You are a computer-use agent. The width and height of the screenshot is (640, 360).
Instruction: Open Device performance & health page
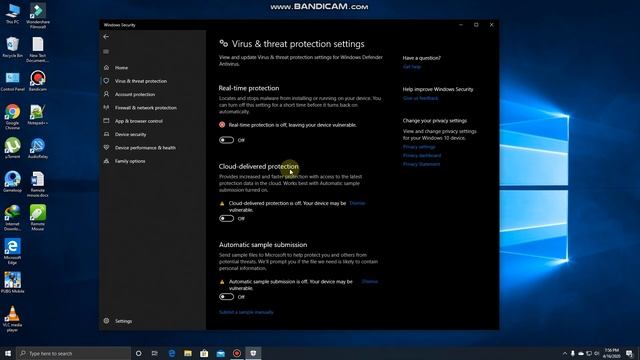(x=145, y=148)
